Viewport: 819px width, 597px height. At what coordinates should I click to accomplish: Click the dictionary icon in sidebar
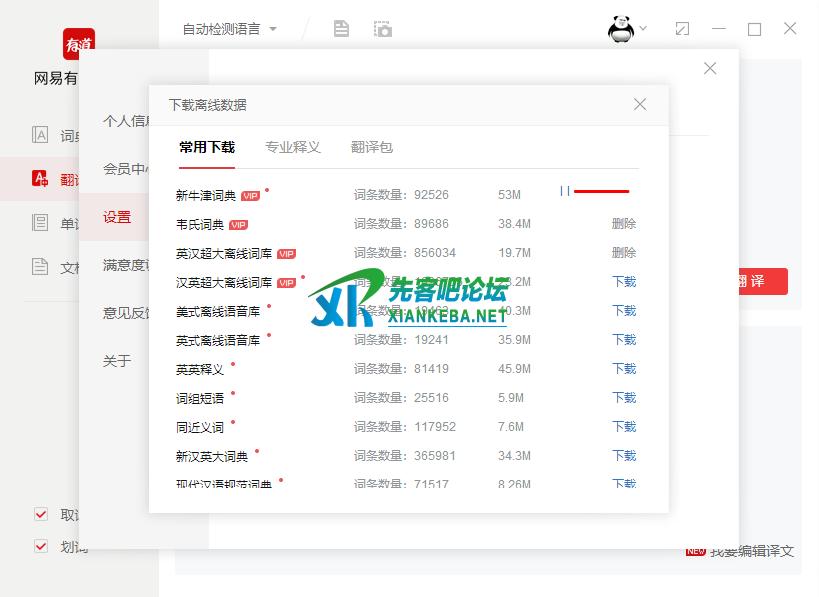pos(40,135)
